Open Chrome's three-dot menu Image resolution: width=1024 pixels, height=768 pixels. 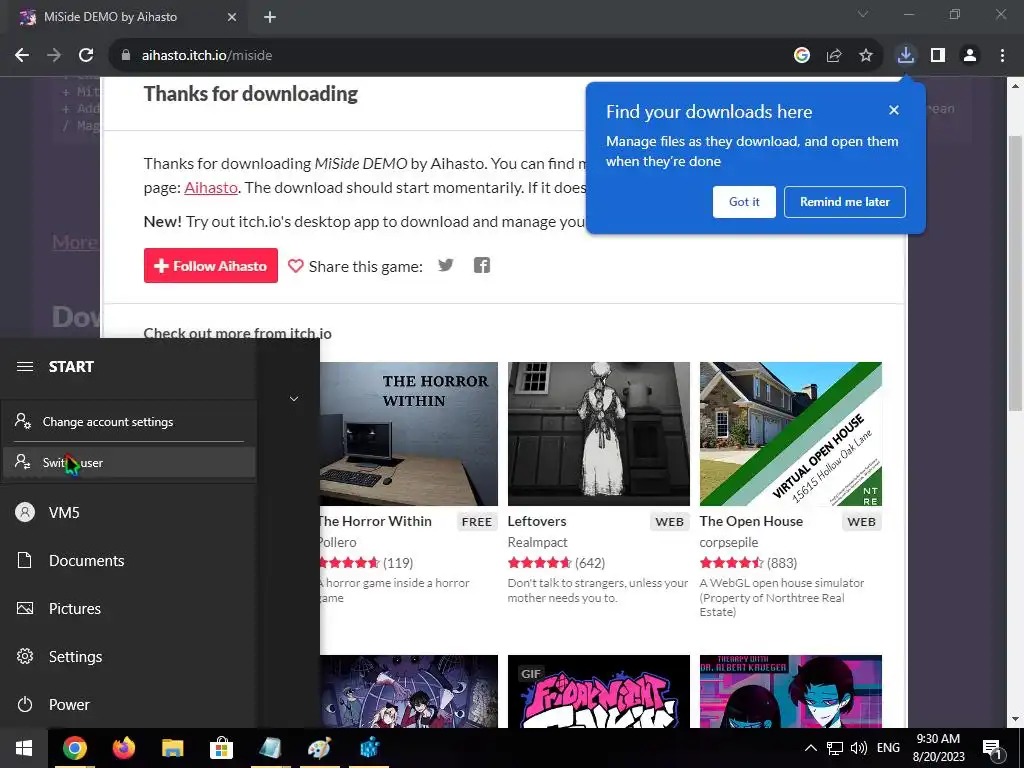[1002, 56]
